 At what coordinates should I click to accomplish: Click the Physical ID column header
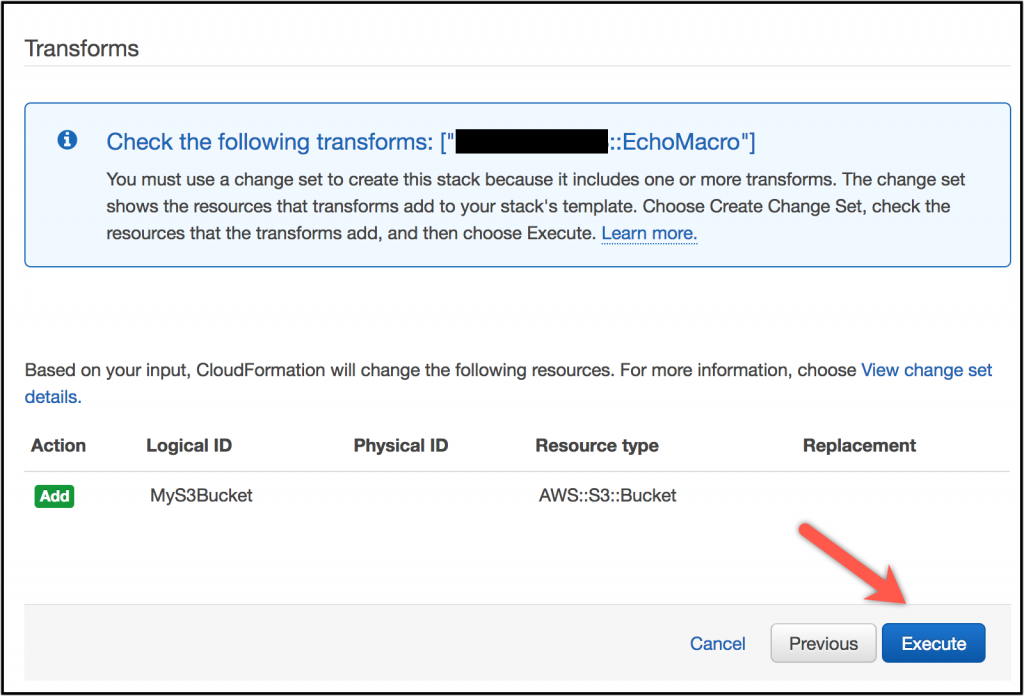coord(401,445)
